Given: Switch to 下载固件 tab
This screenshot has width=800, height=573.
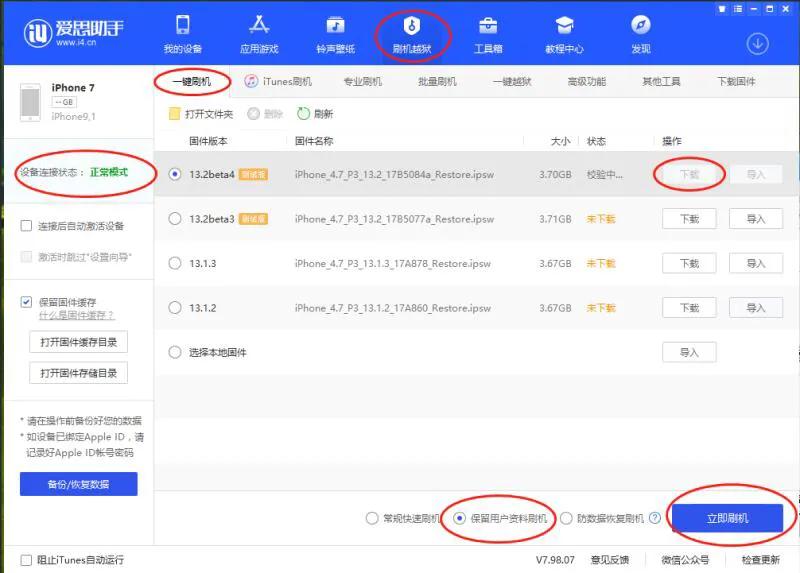Looking at the screenshot, I should [736, 81].
